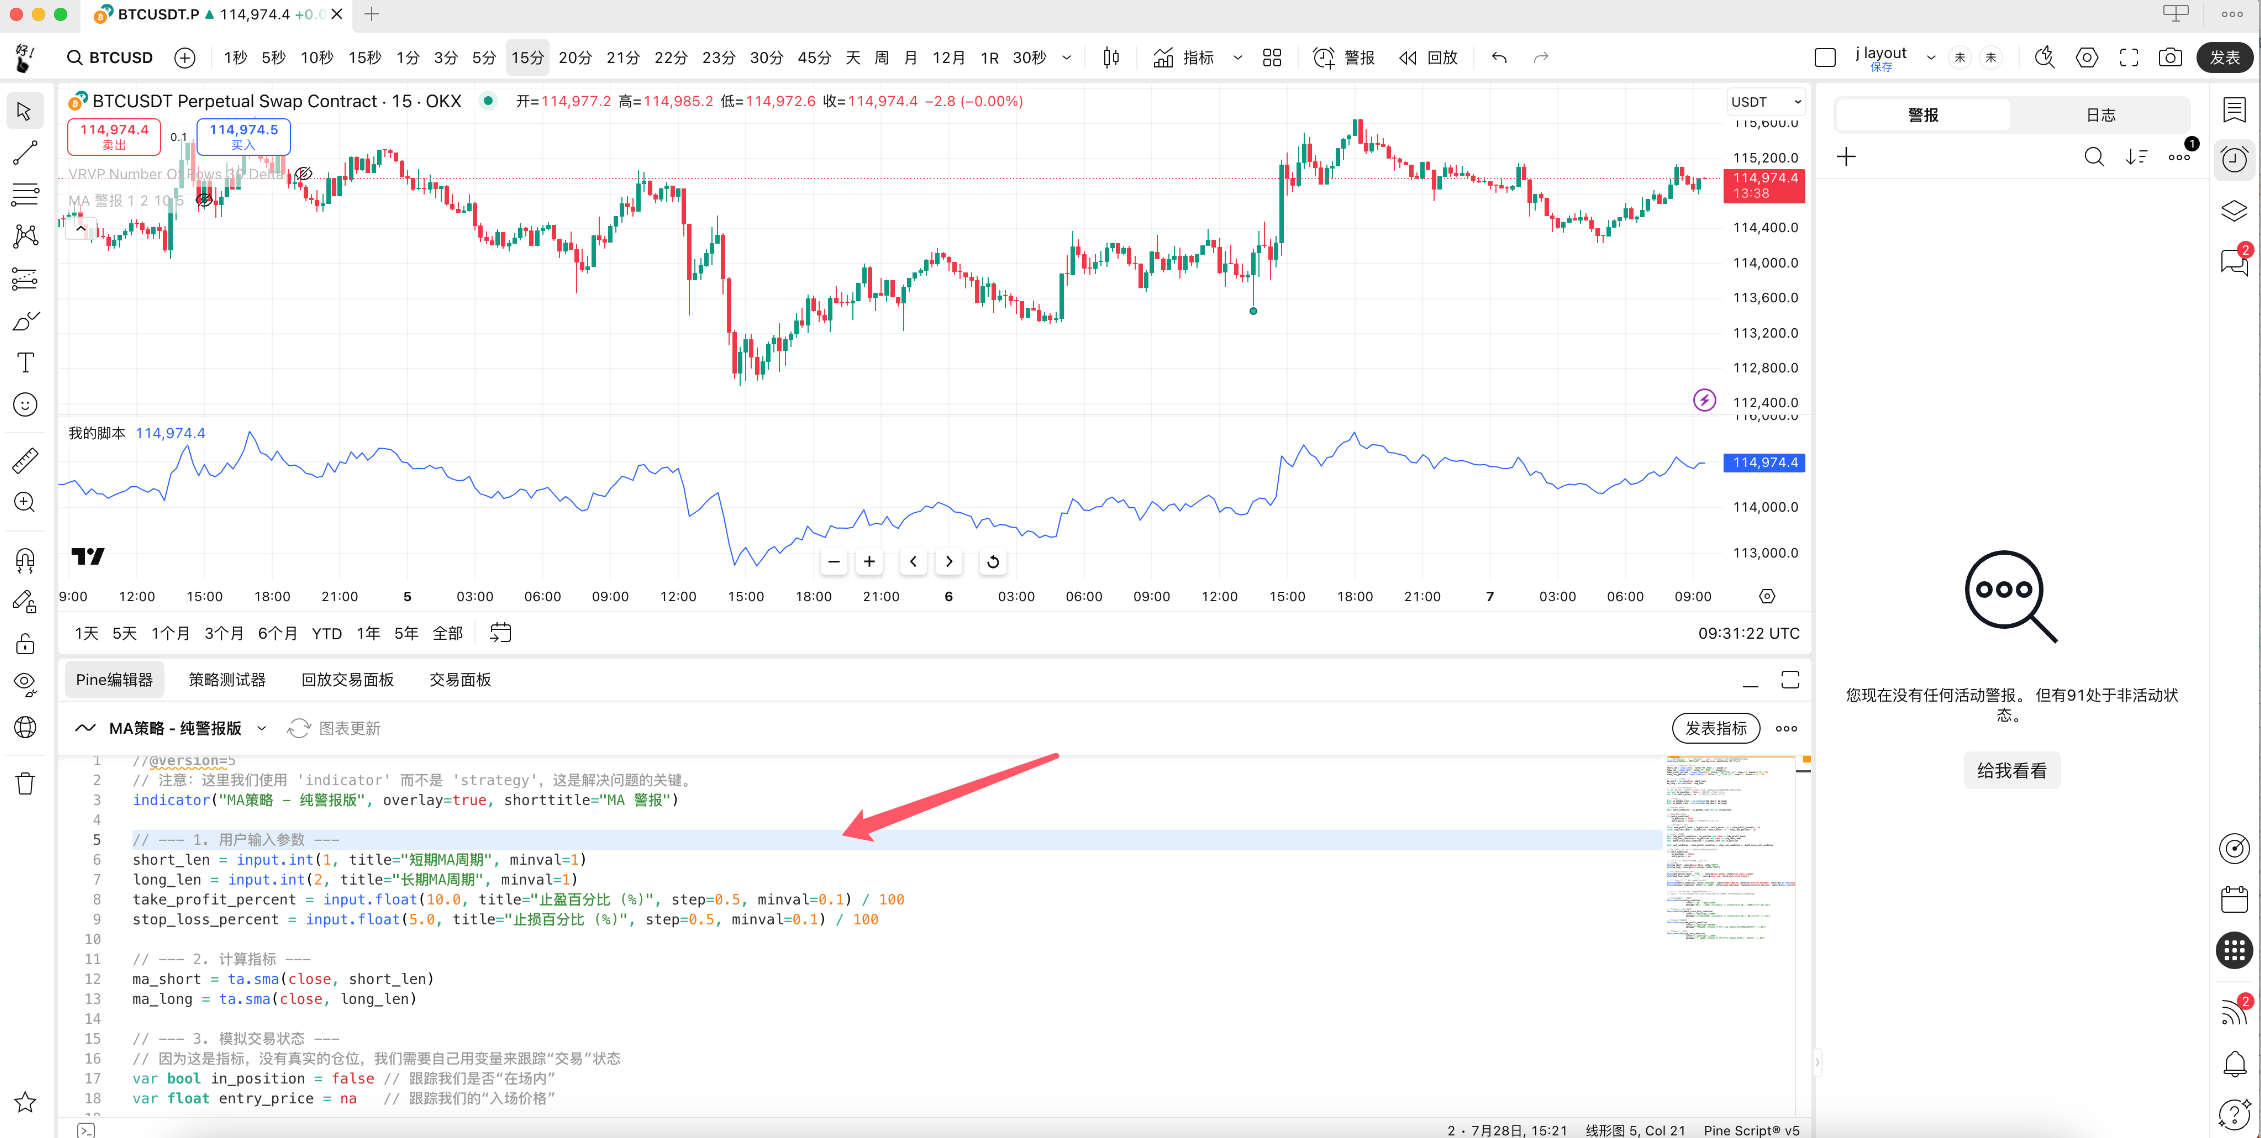This screenshot has width=2261, height=1138.
Task: Select the zoom in tool
Action: tap(25, 502)
